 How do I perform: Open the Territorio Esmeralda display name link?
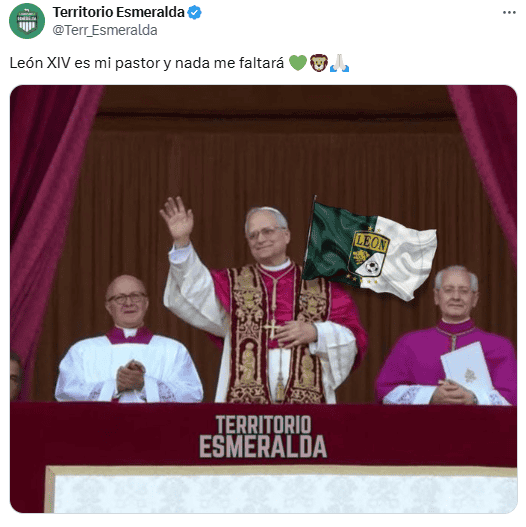point(118,12)
